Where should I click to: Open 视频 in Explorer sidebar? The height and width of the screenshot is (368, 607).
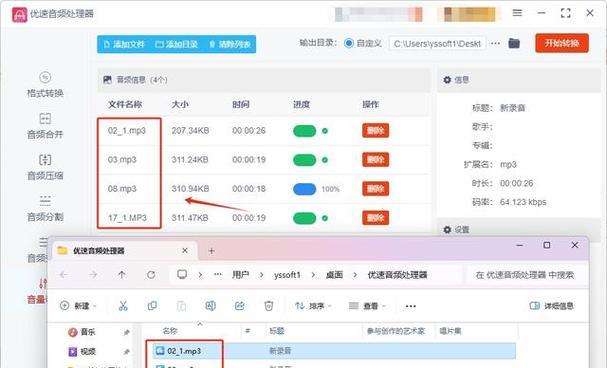pyautogui.click(x=82, y=351)
